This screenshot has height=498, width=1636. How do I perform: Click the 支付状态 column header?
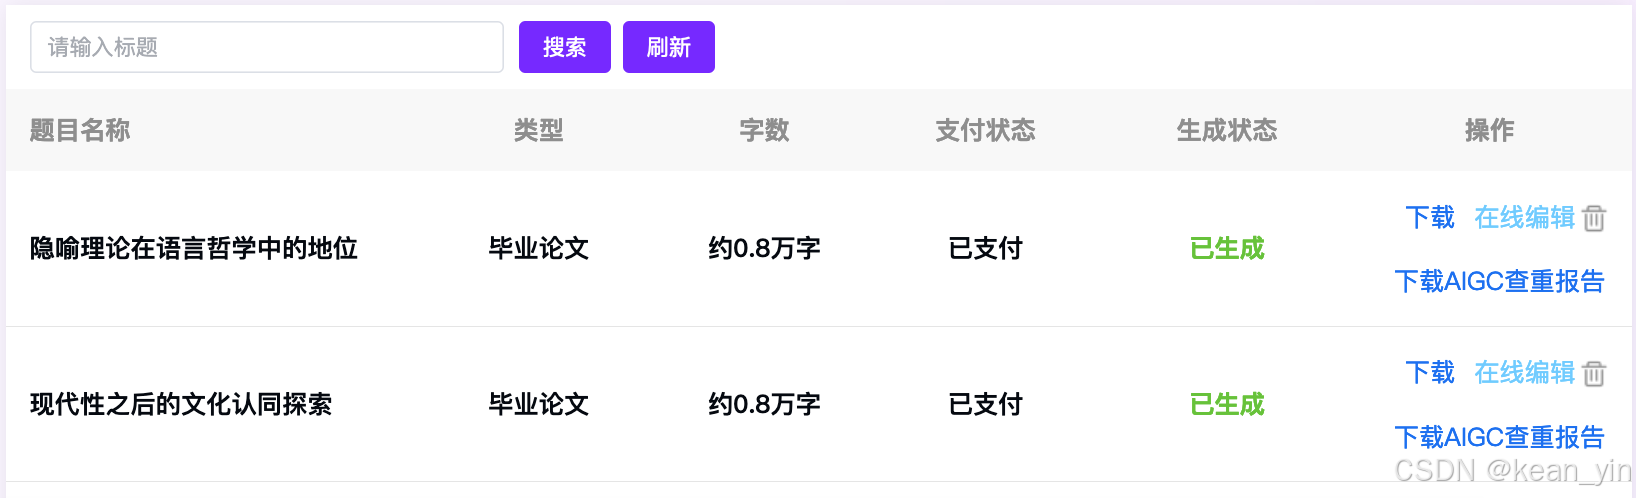click(985, 130)
